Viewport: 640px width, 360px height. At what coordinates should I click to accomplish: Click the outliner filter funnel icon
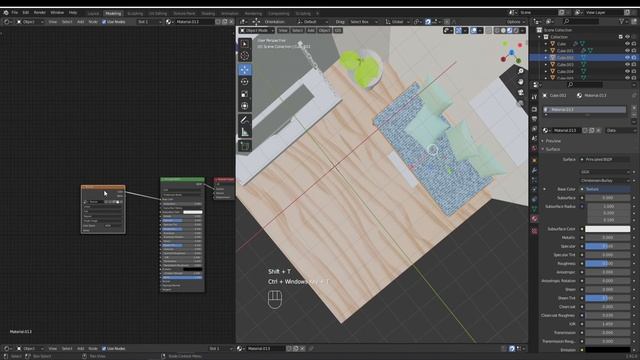tap(622, 21)
